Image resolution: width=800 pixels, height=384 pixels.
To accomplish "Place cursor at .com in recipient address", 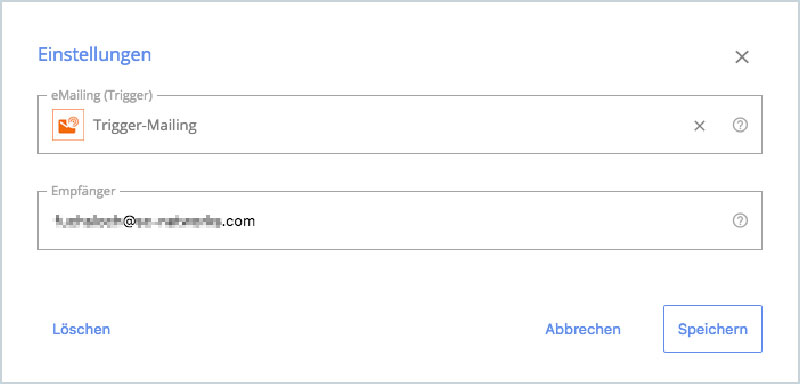I will pyautogui.click(x=238, y=221).
